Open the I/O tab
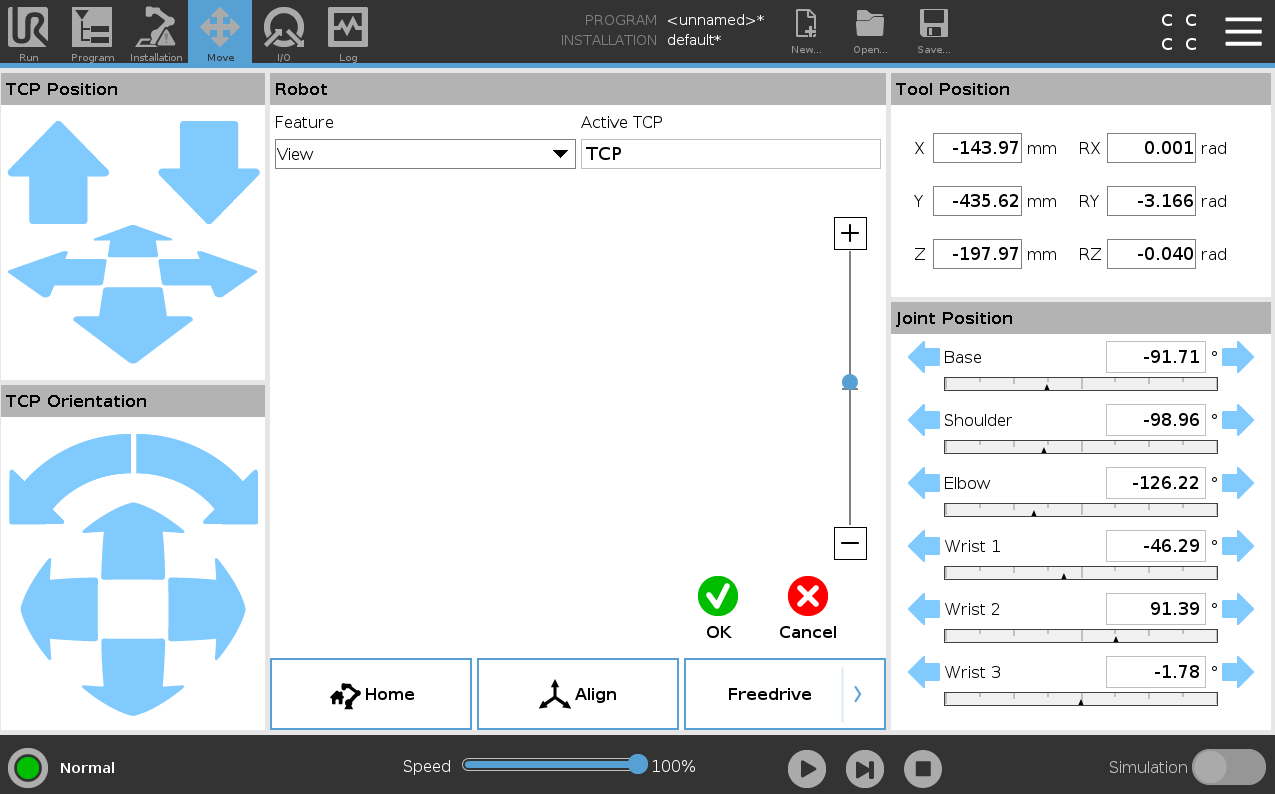1275x794 pixels. point(284,32)
